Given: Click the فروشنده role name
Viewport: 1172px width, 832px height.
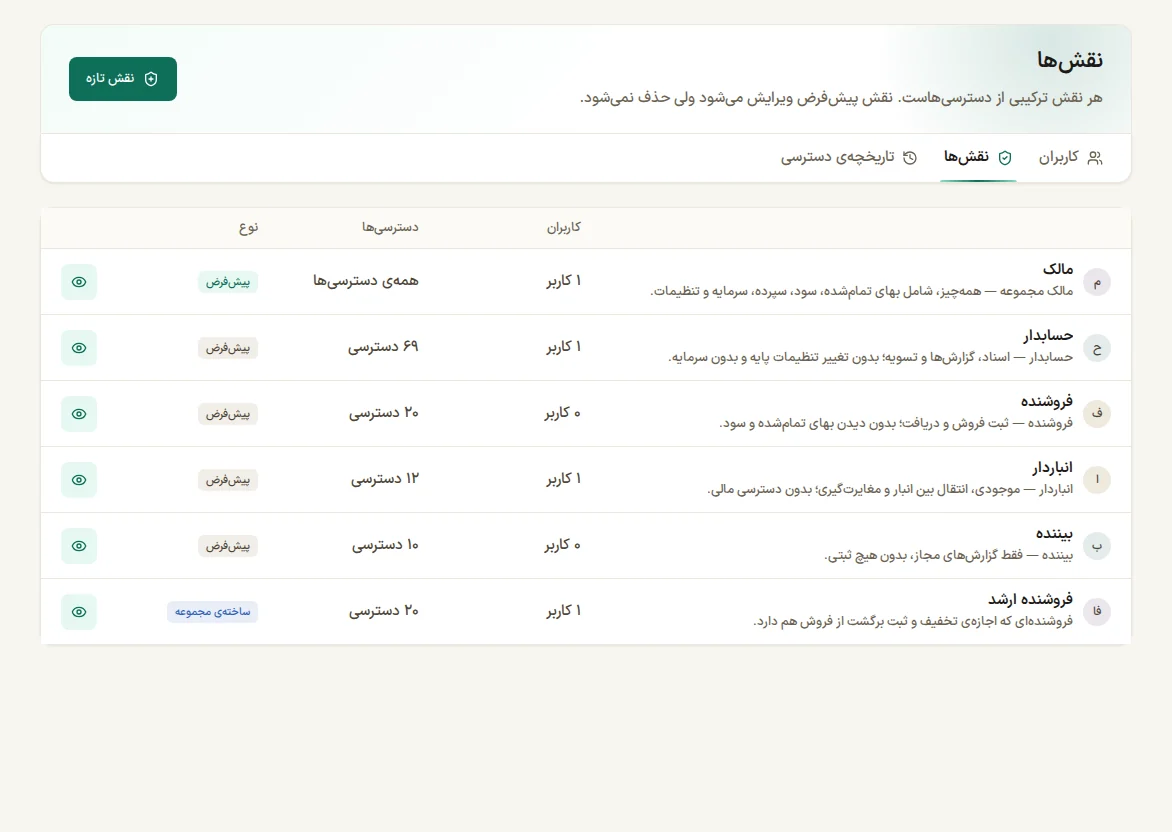Looking at the screenshot, I should [1046, 401].
